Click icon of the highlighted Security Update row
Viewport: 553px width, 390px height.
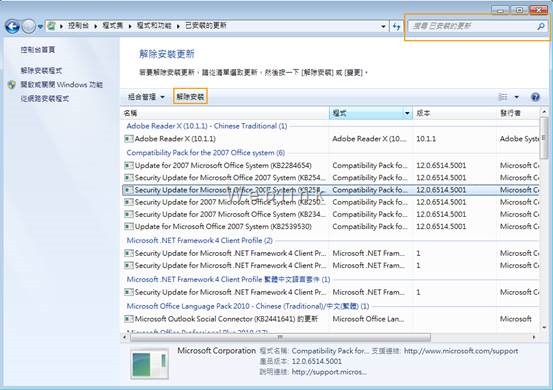pos(129,190)
